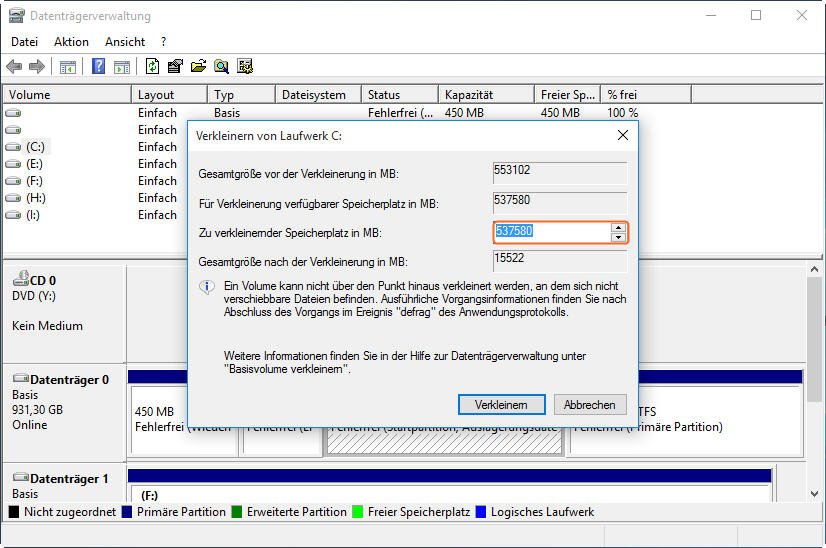Click the Basis type cell in the first row
Image resolution: width=826 pixels, height=548 pixels.
point(227,113)
